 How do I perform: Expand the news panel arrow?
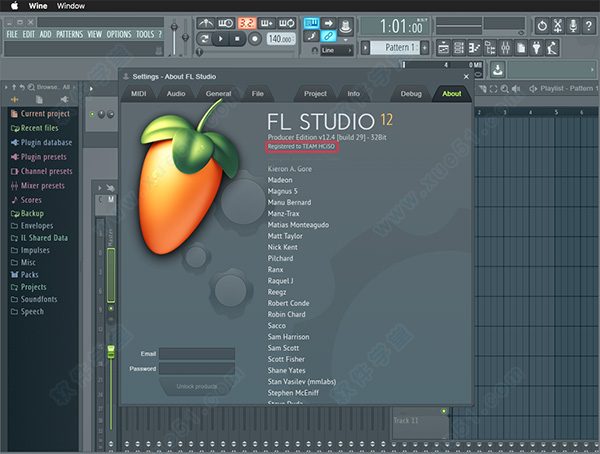pyautogui.click(x=592, y=70)
